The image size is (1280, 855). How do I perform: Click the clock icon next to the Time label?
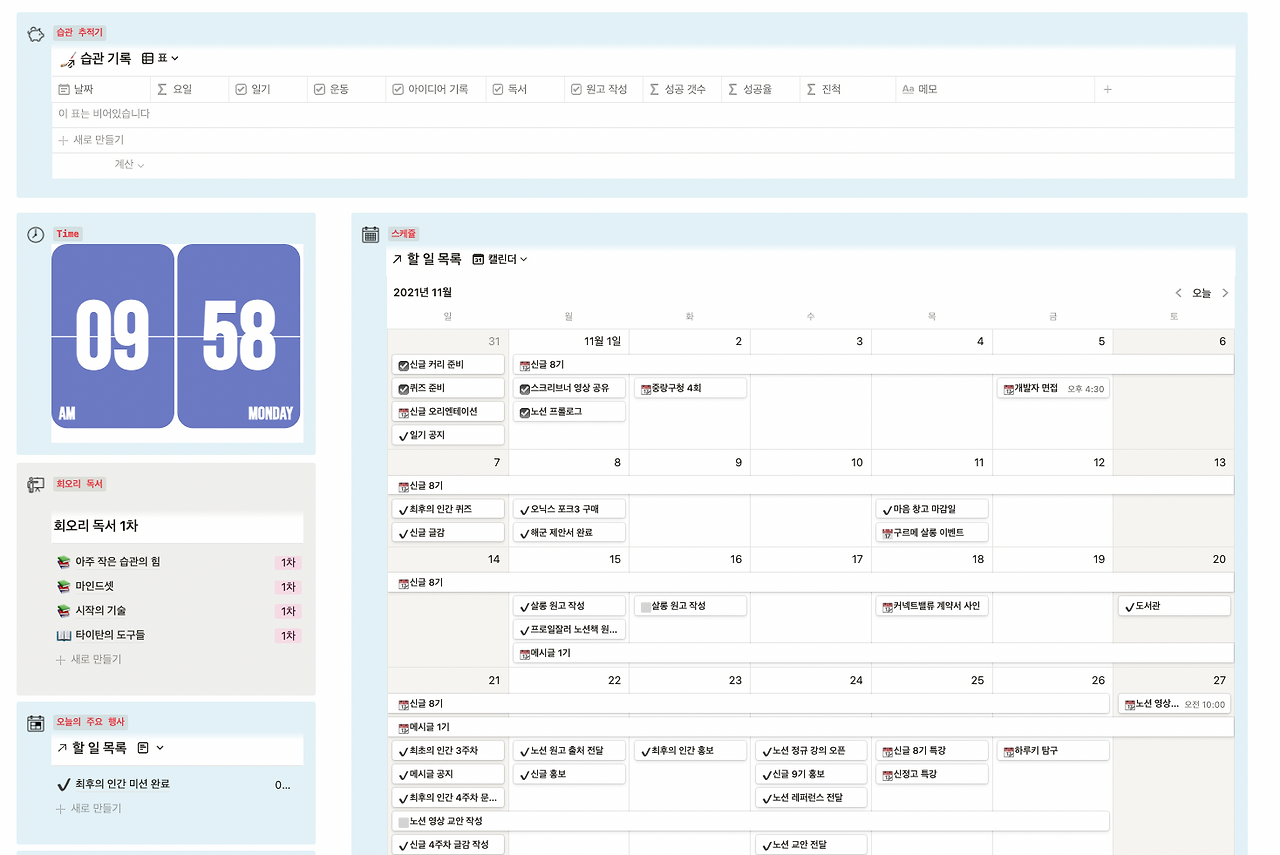[35, 233]
